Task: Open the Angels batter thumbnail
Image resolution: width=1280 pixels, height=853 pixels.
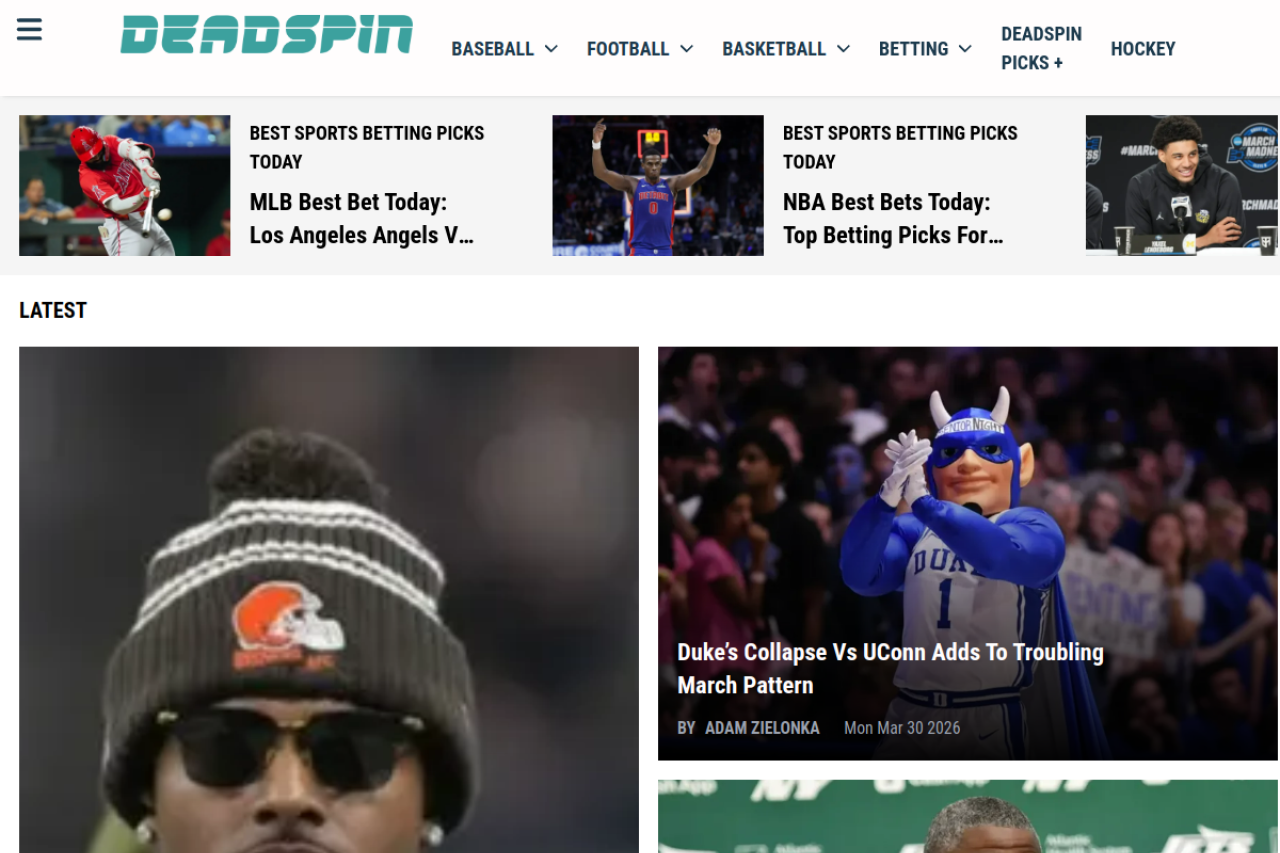Action: click(x=125, y=185)
